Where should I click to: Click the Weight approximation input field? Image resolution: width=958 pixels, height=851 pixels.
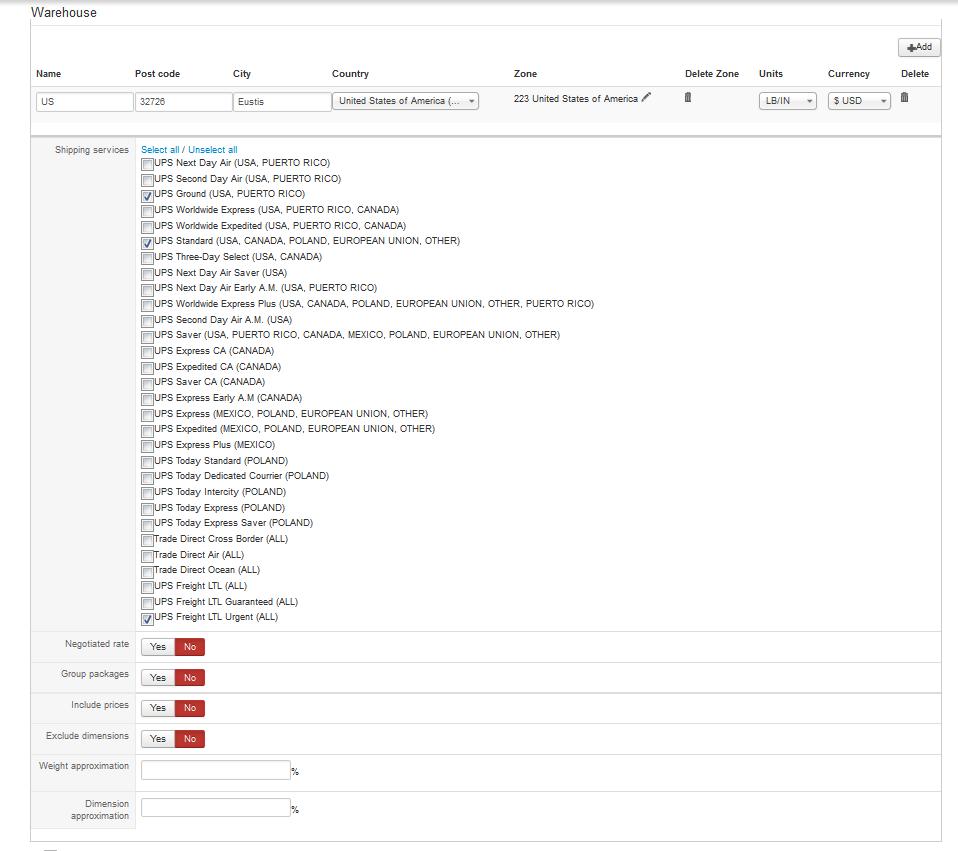click(215, 770)
